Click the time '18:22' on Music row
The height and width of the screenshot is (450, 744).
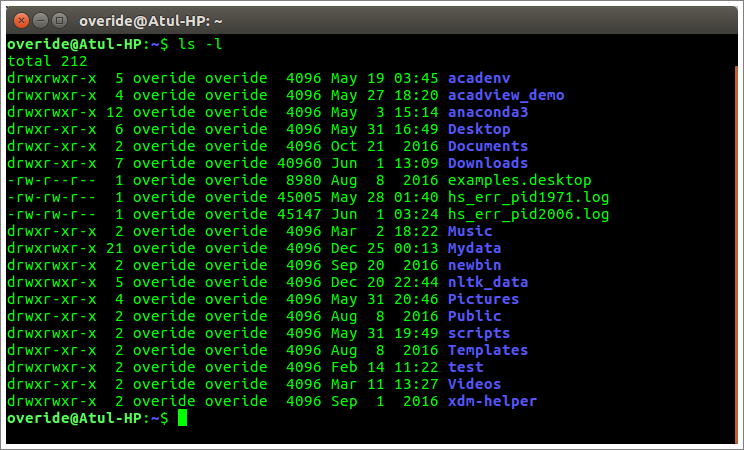point(416,231)
